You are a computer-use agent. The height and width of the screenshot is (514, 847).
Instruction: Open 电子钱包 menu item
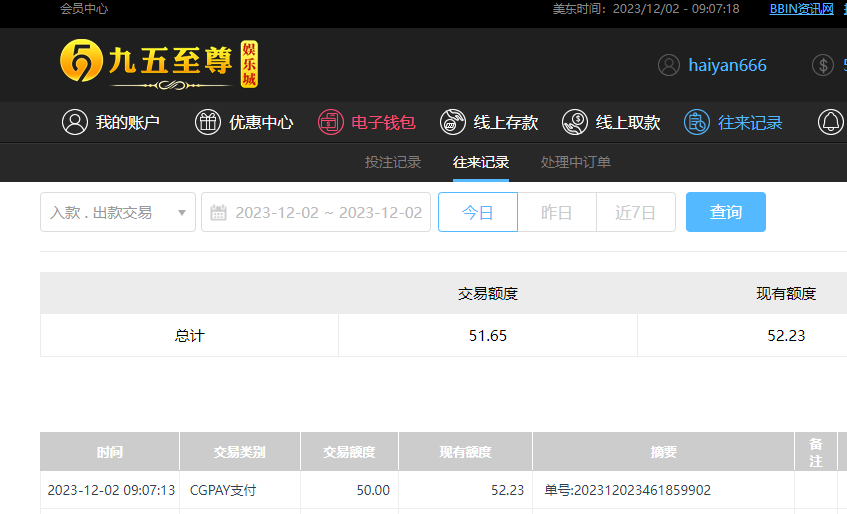point(367,122)
